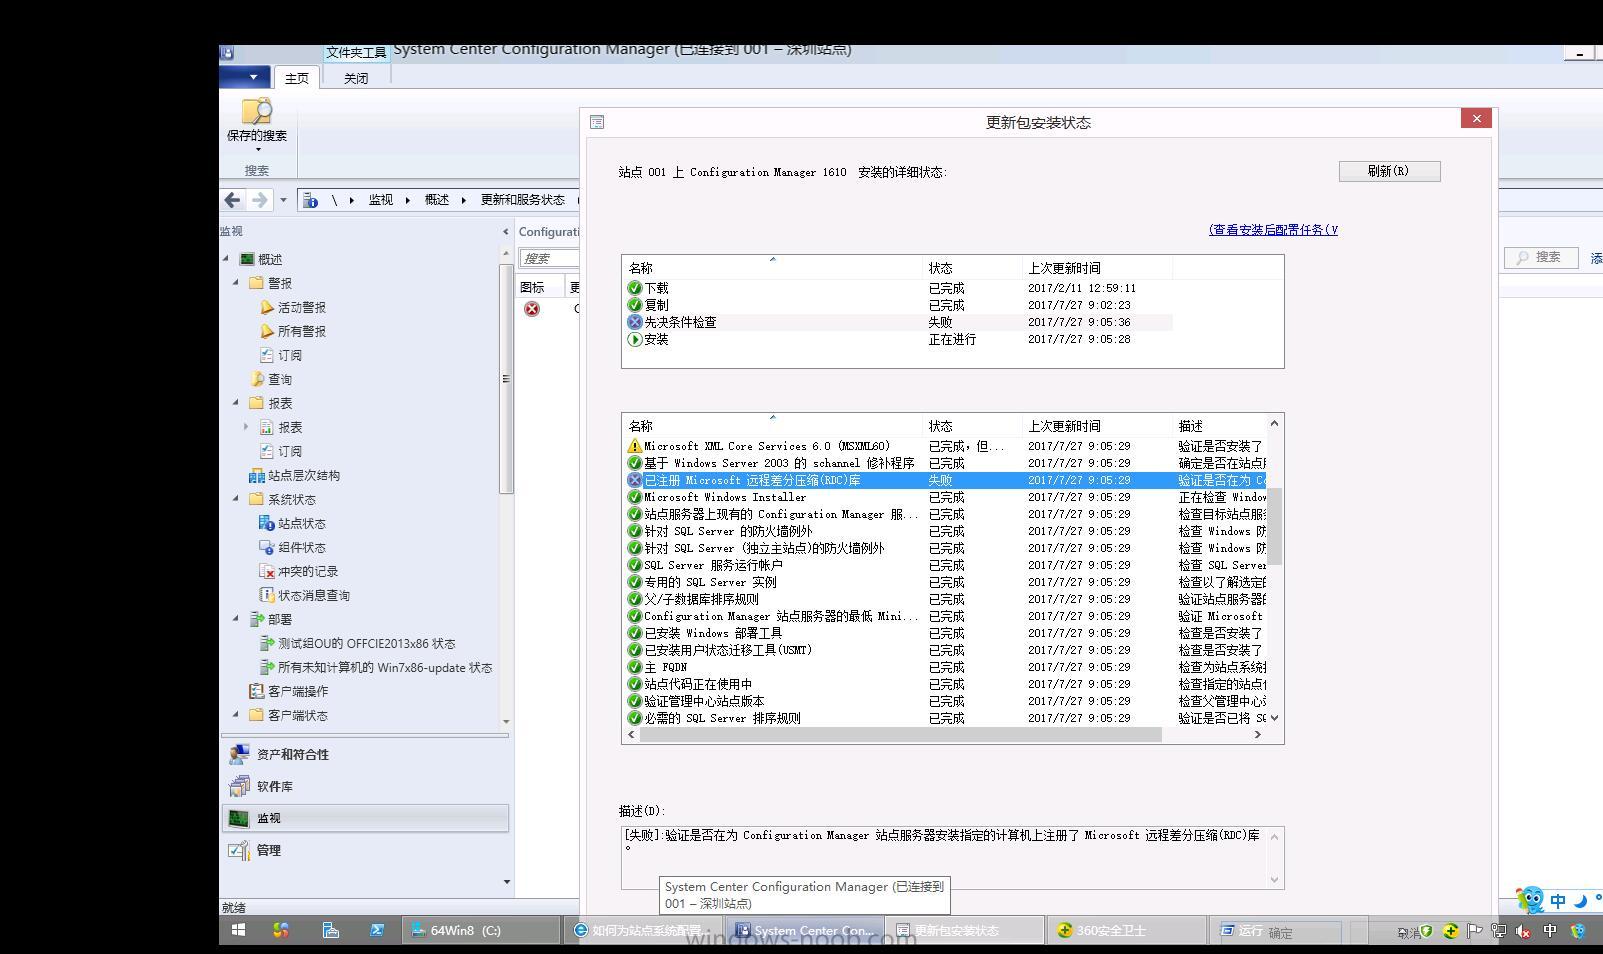Screen dimensions: 1603x954
Task: Open the 冲突的记录 node
Action: (x=307, y=571)
